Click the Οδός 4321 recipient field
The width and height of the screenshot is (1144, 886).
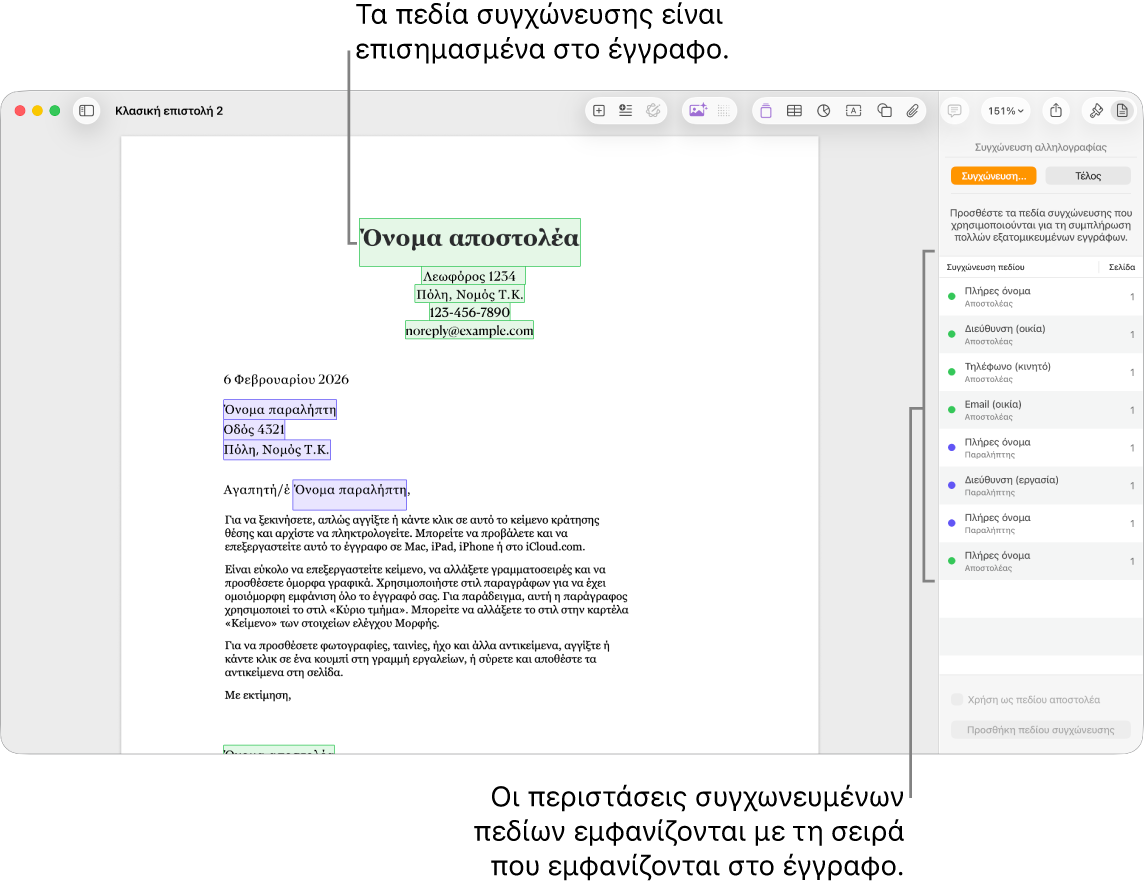(x=254, y=429)
